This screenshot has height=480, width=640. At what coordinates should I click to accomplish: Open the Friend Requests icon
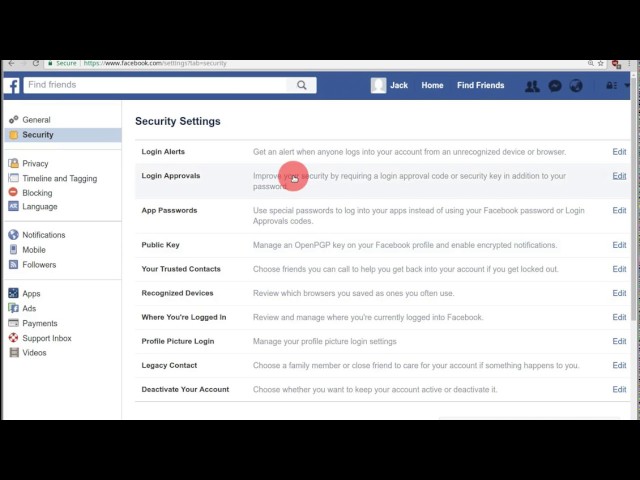pyautogui.click(x=532, y=86)
